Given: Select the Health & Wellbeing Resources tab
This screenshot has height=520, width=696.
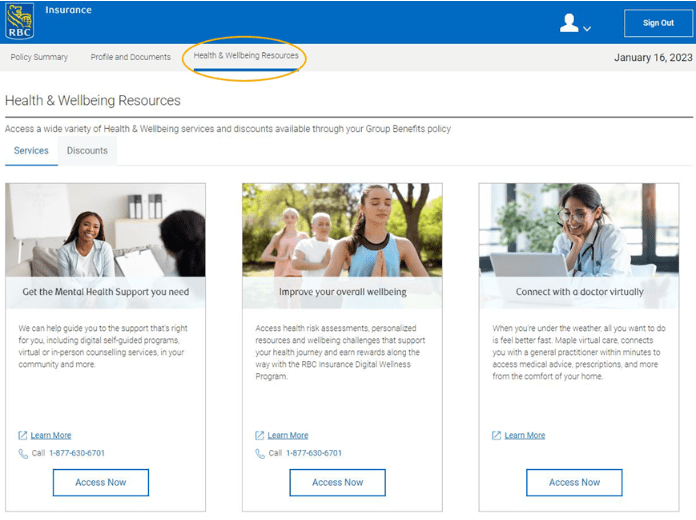Looking at the screenshot, I should pyautogui.click(x=246, y=56).
